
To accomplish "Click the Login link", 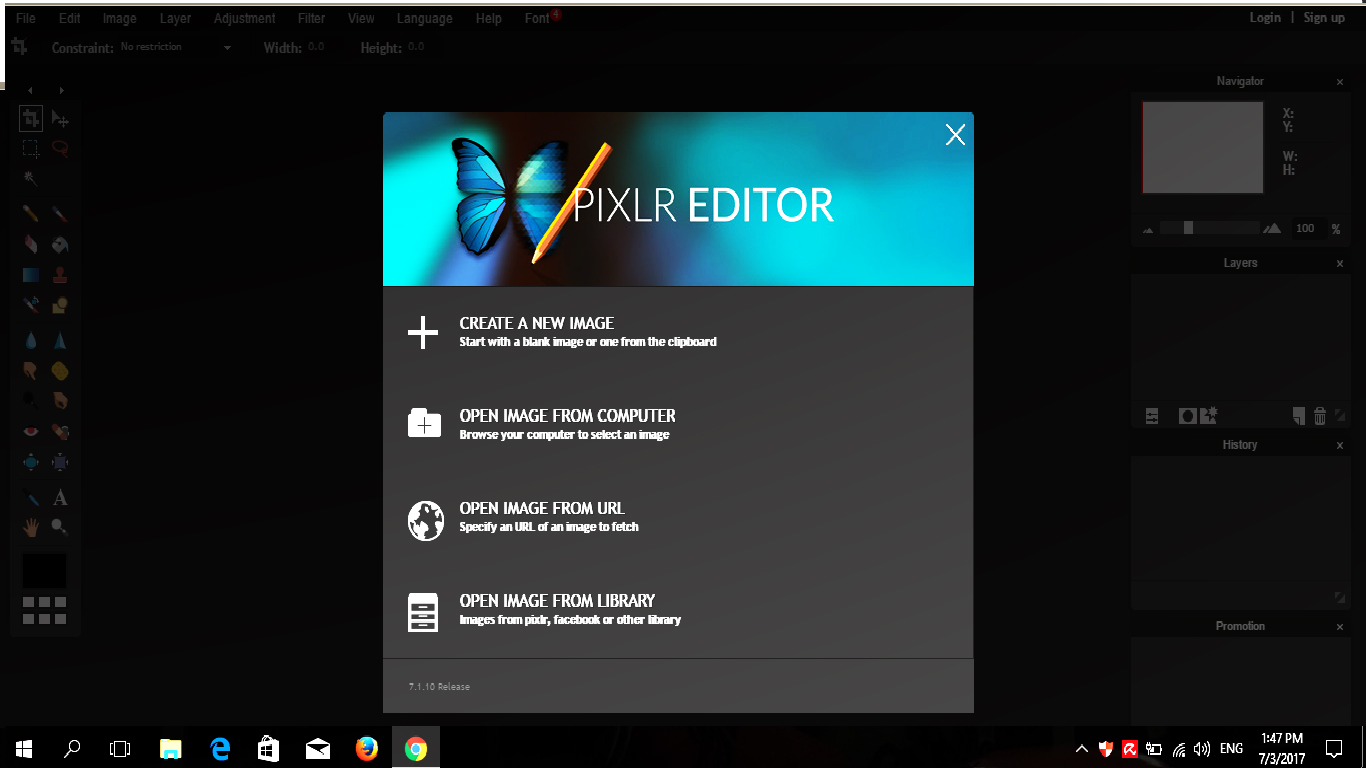I will pos(1265,17).
